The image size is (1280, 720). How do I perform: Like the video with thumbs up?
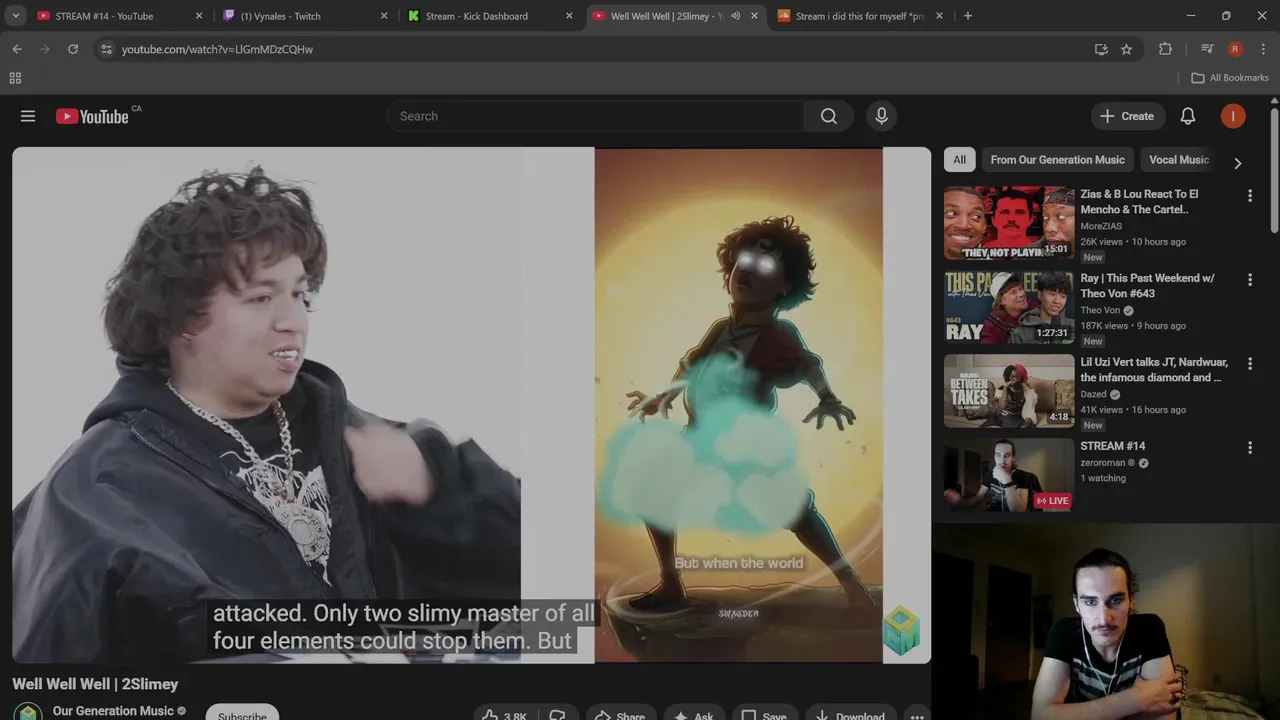(506, 716)
